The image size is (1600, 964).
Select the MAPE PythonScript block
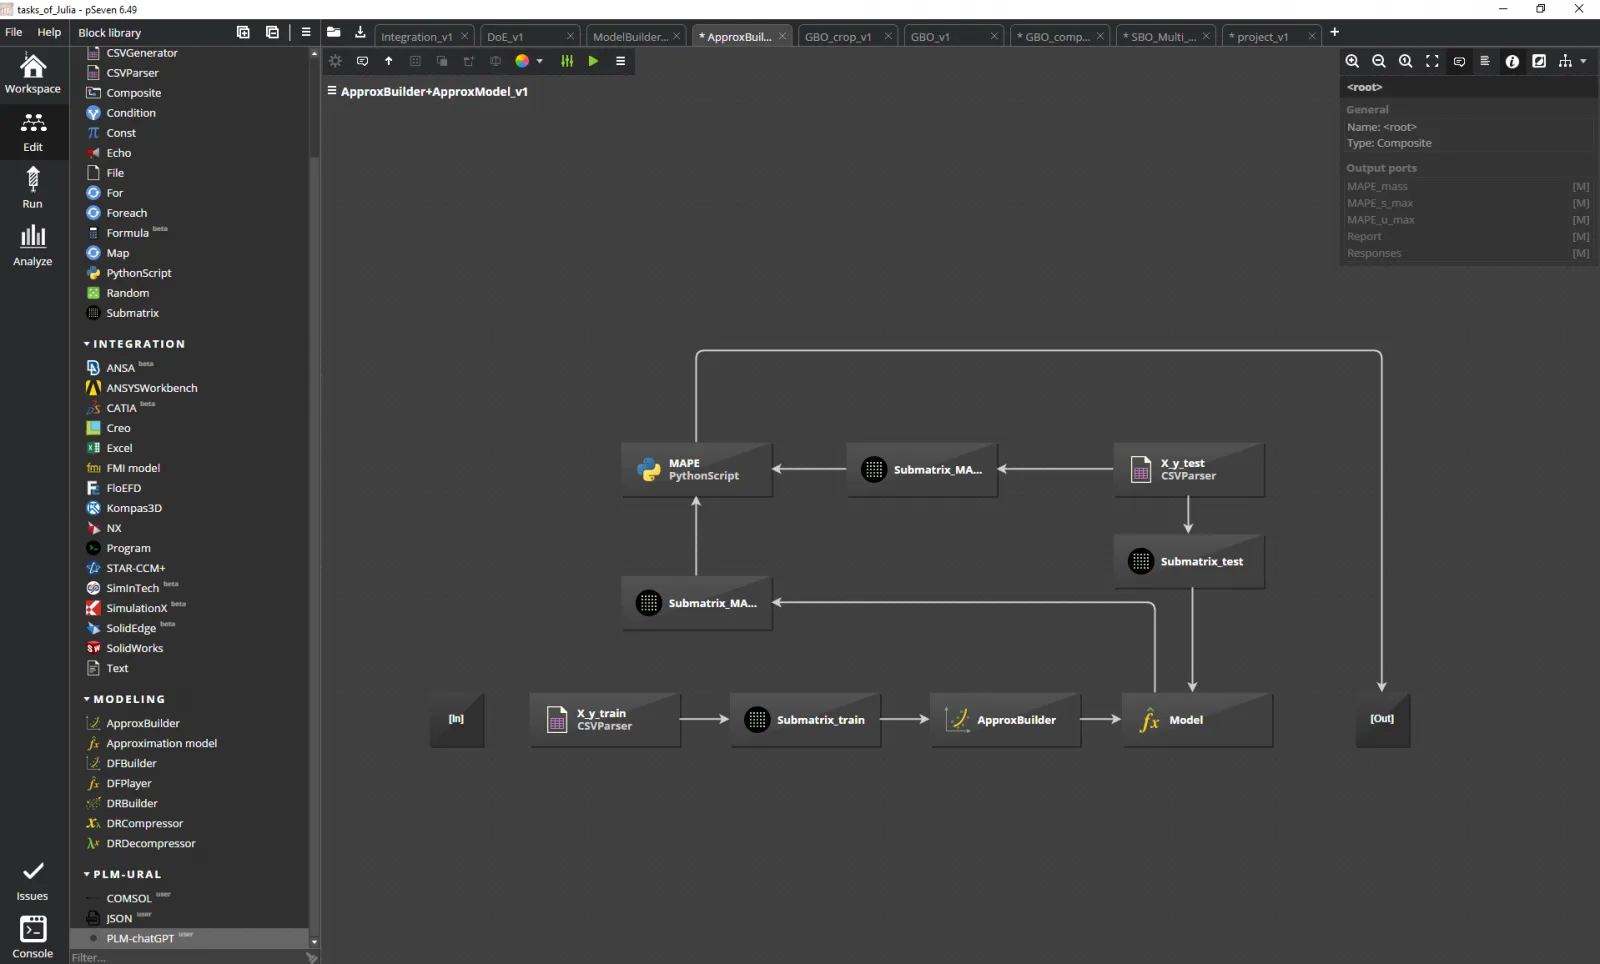pos(697,470)
